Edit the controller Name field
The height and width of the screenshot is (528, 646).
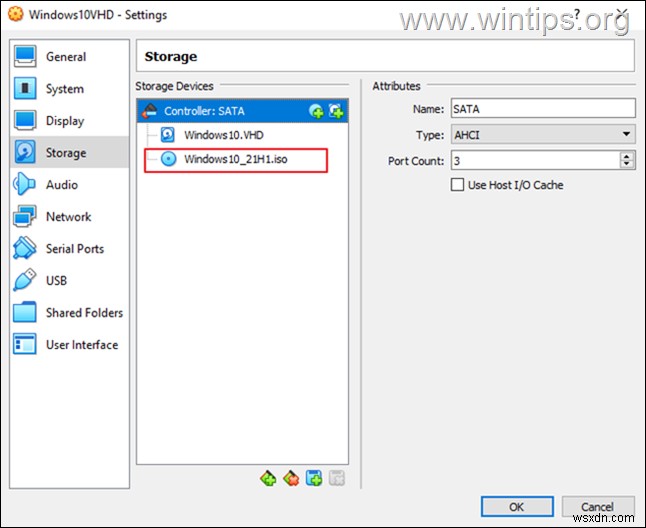[543, 109]
